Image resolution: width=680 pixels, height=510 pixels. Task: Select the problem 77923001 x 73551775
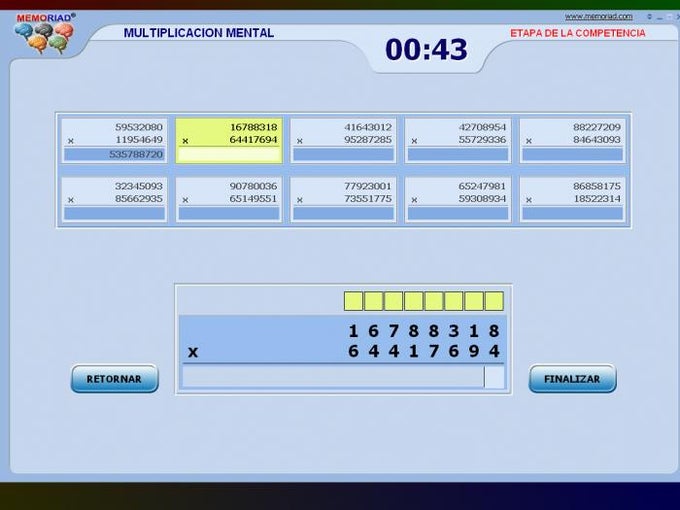pyautogui.click(x=343, y=199)
